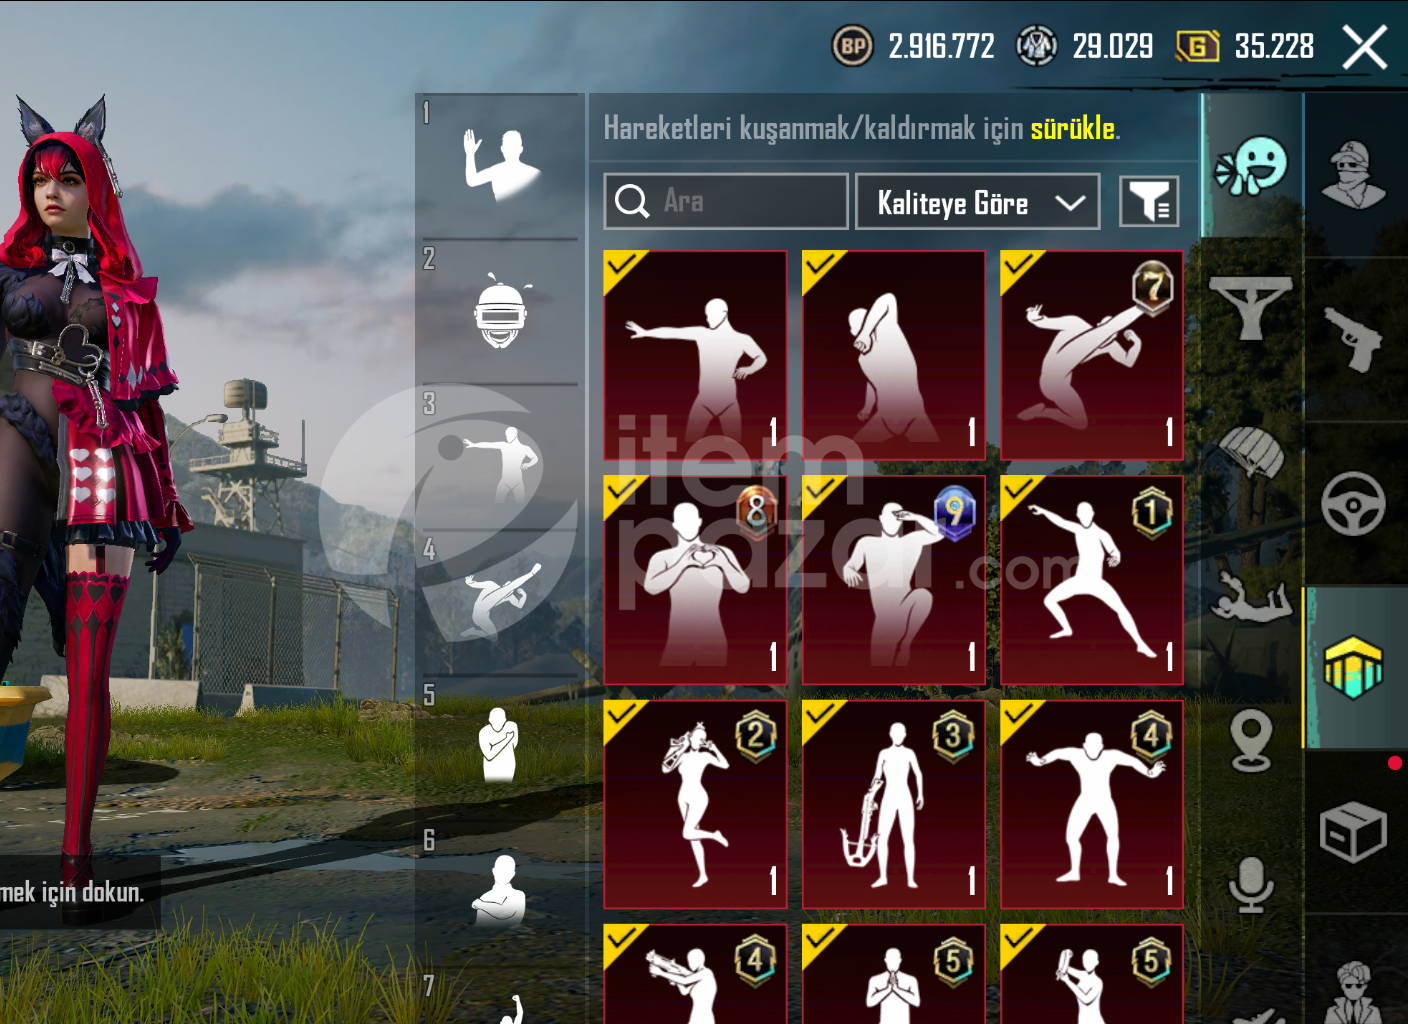
Task: Close the inventory with the X
Action: tap(1364, 47)
